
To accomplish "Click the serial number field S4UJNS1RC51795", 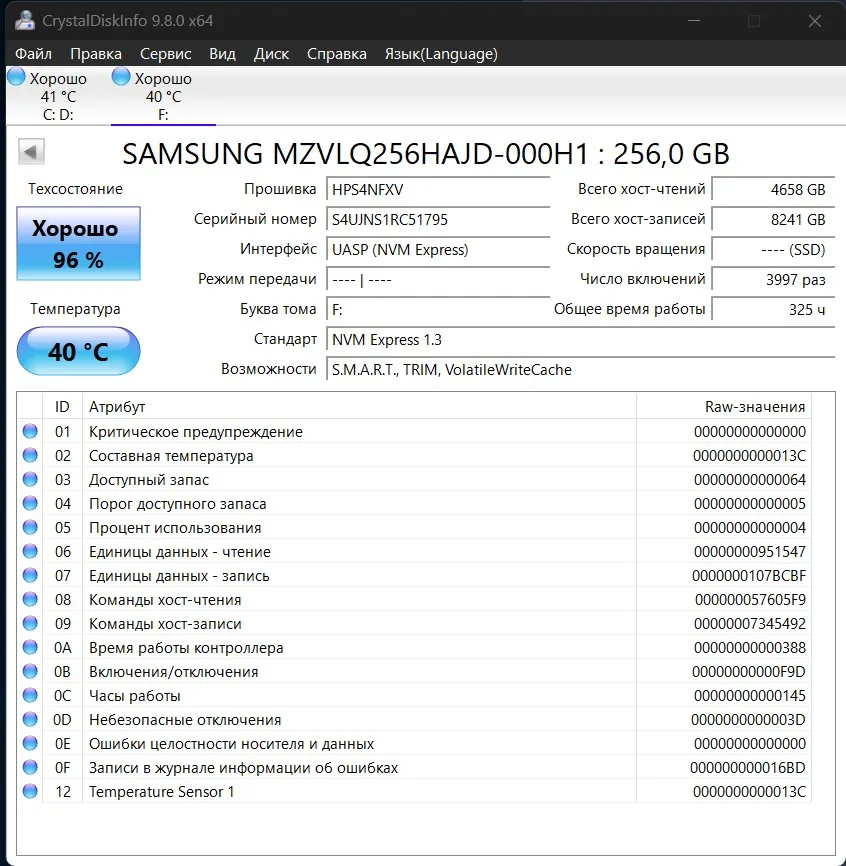I will coord(438,219).
